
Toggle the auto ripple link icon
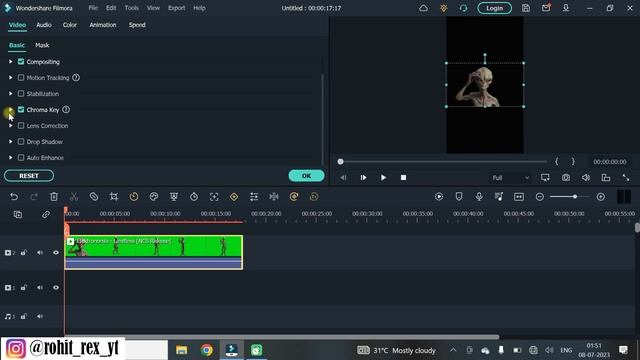click(46, 214)
